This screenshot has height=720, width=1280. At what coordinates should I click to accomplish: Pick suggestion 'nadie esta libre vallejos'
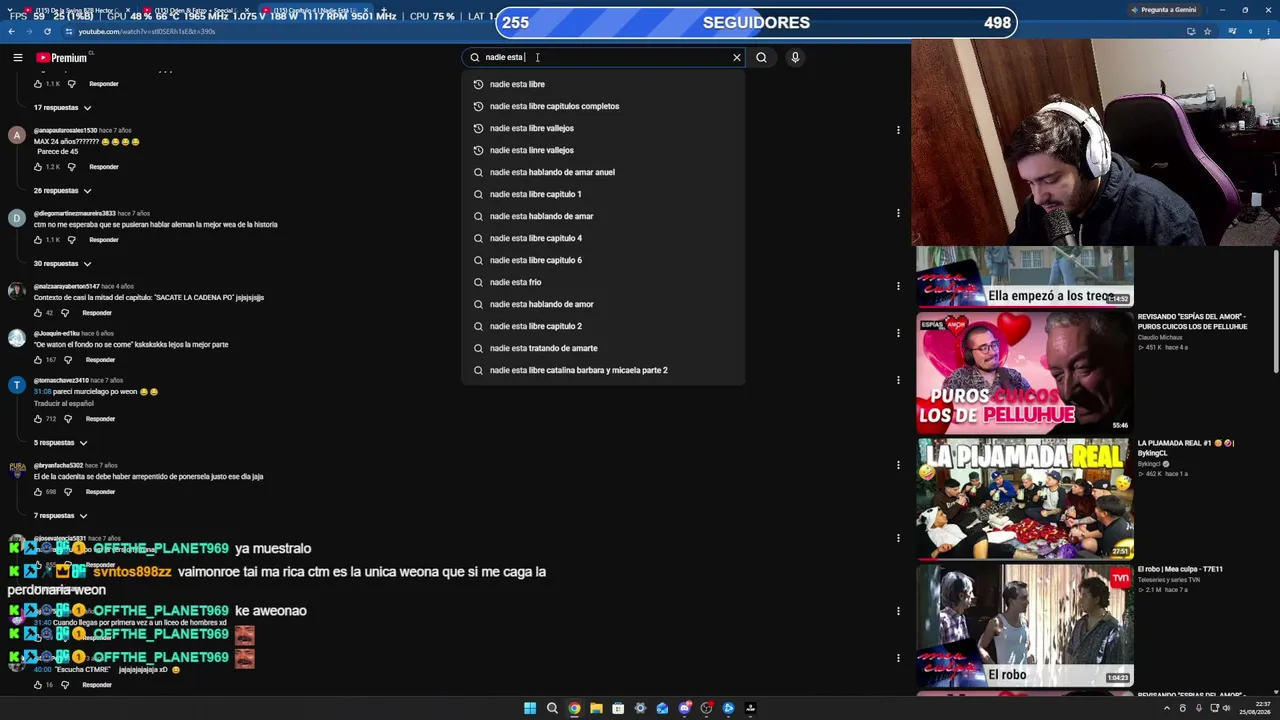pos(603,128)
